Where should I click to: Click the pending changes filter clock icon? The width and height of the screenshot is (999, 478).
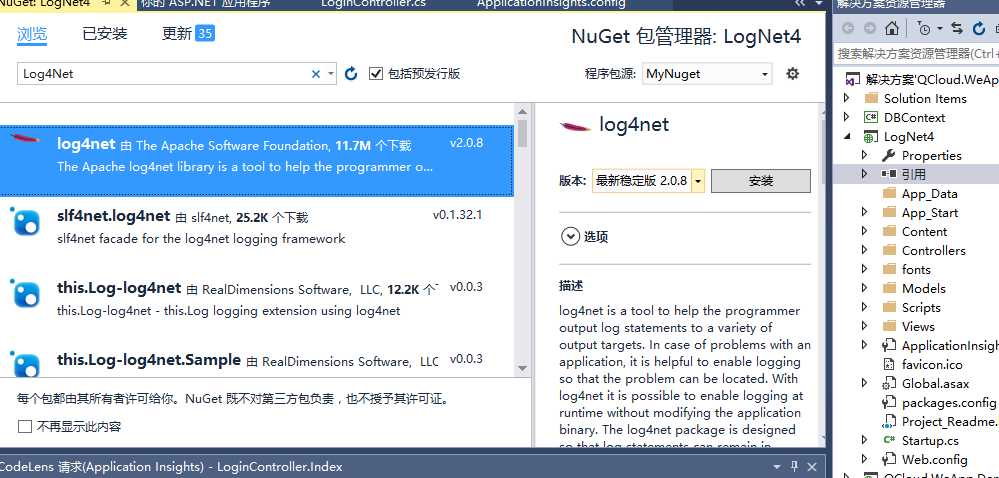(x=924, y=28)
